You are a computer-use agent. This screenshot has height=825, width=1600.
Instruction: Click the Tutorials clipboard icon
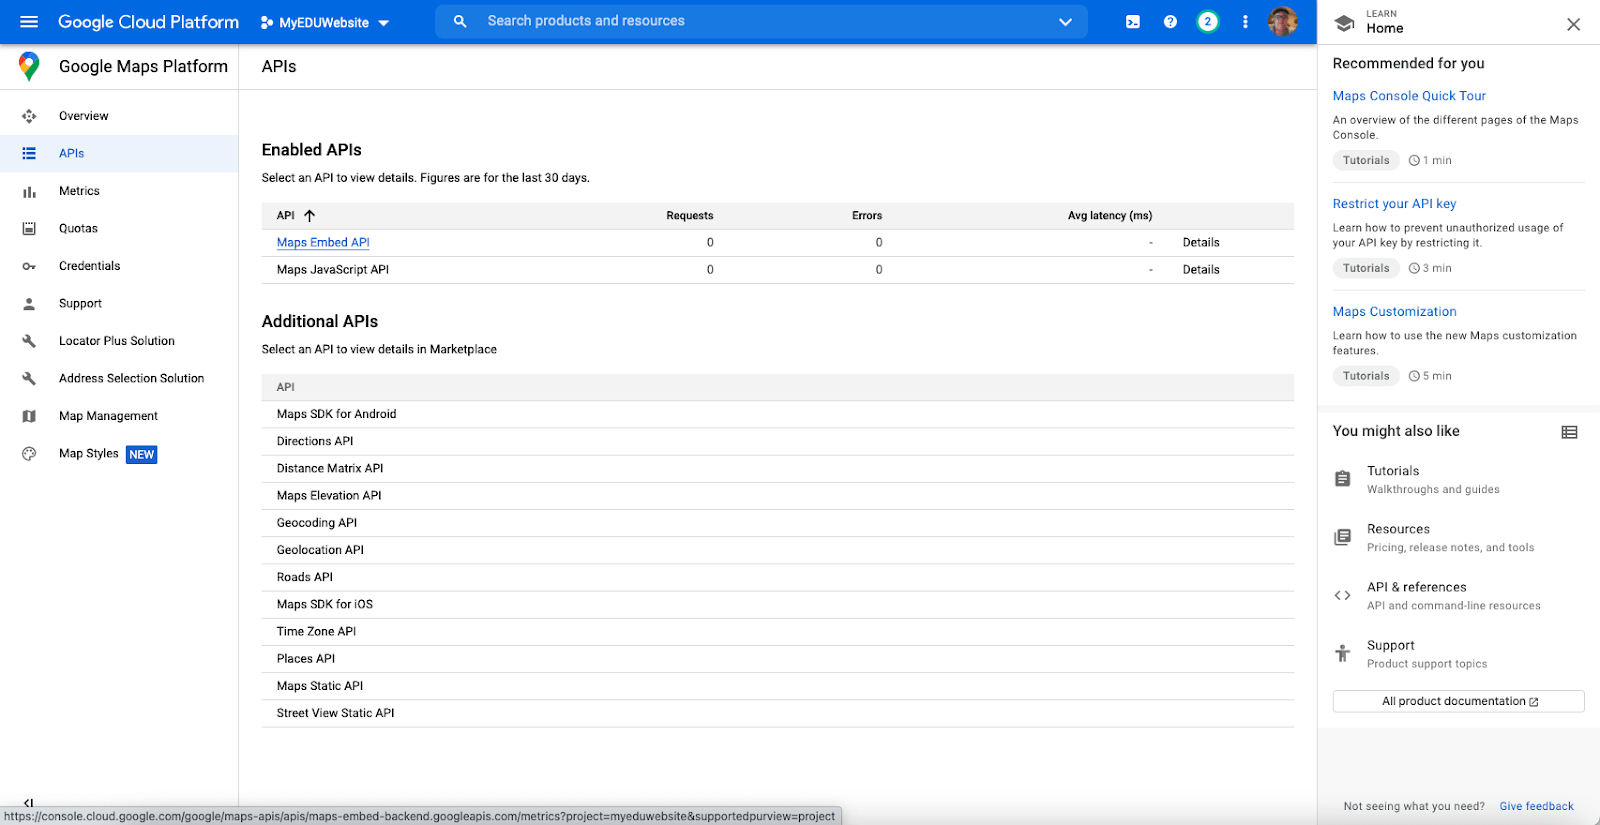tap(1343, 479)
